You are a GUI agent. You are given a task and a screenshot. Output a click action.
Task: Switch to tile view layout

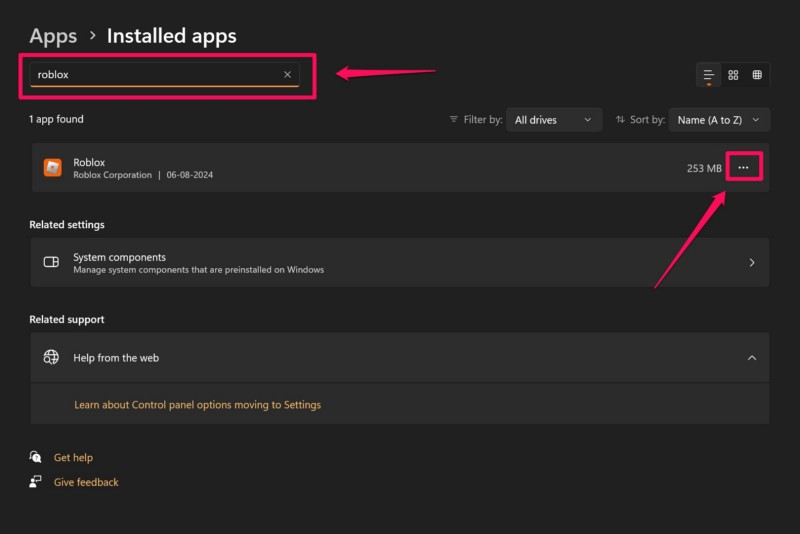click(757, 75)
